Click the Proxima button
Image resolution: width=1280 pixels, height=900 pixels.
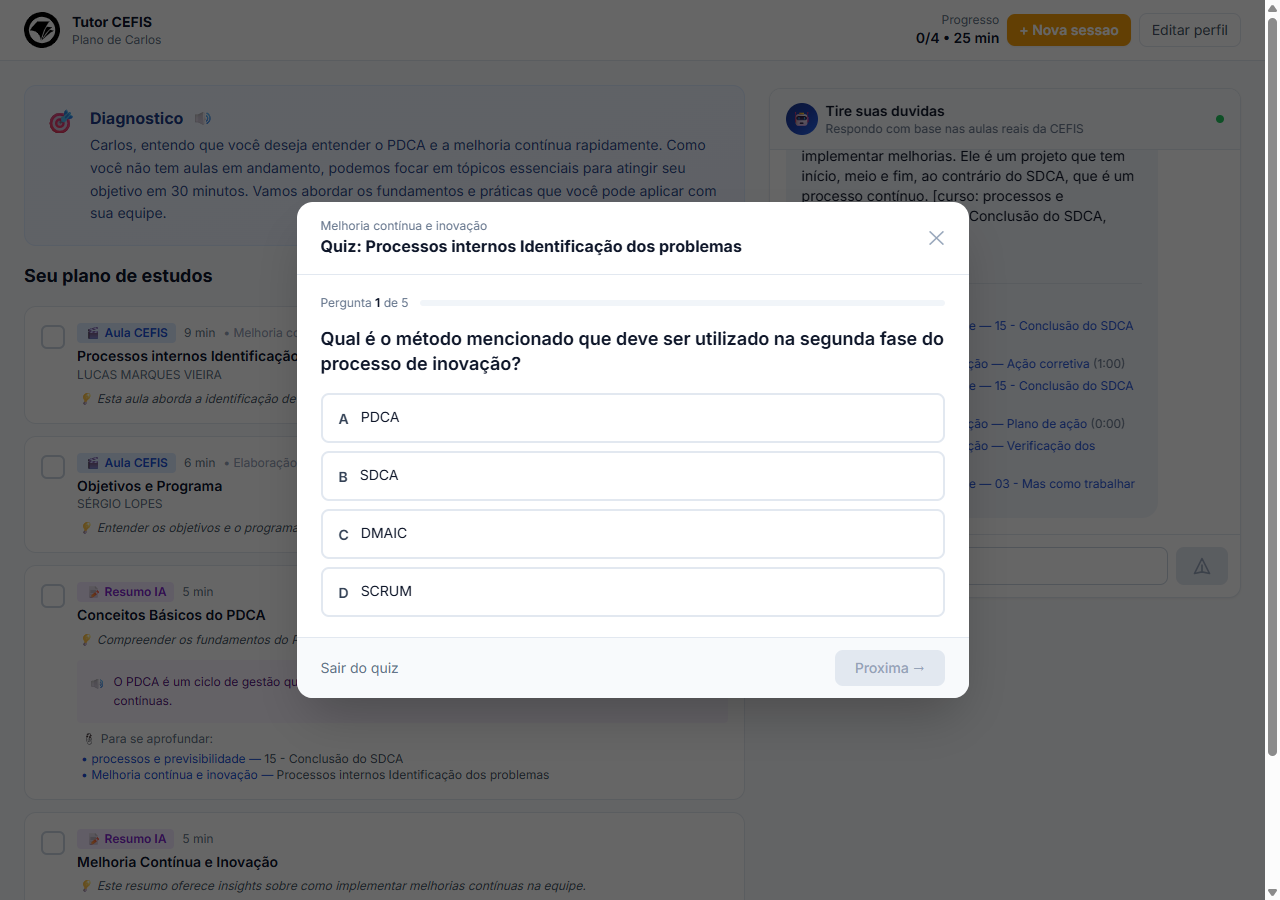click(x=890, y=668)
